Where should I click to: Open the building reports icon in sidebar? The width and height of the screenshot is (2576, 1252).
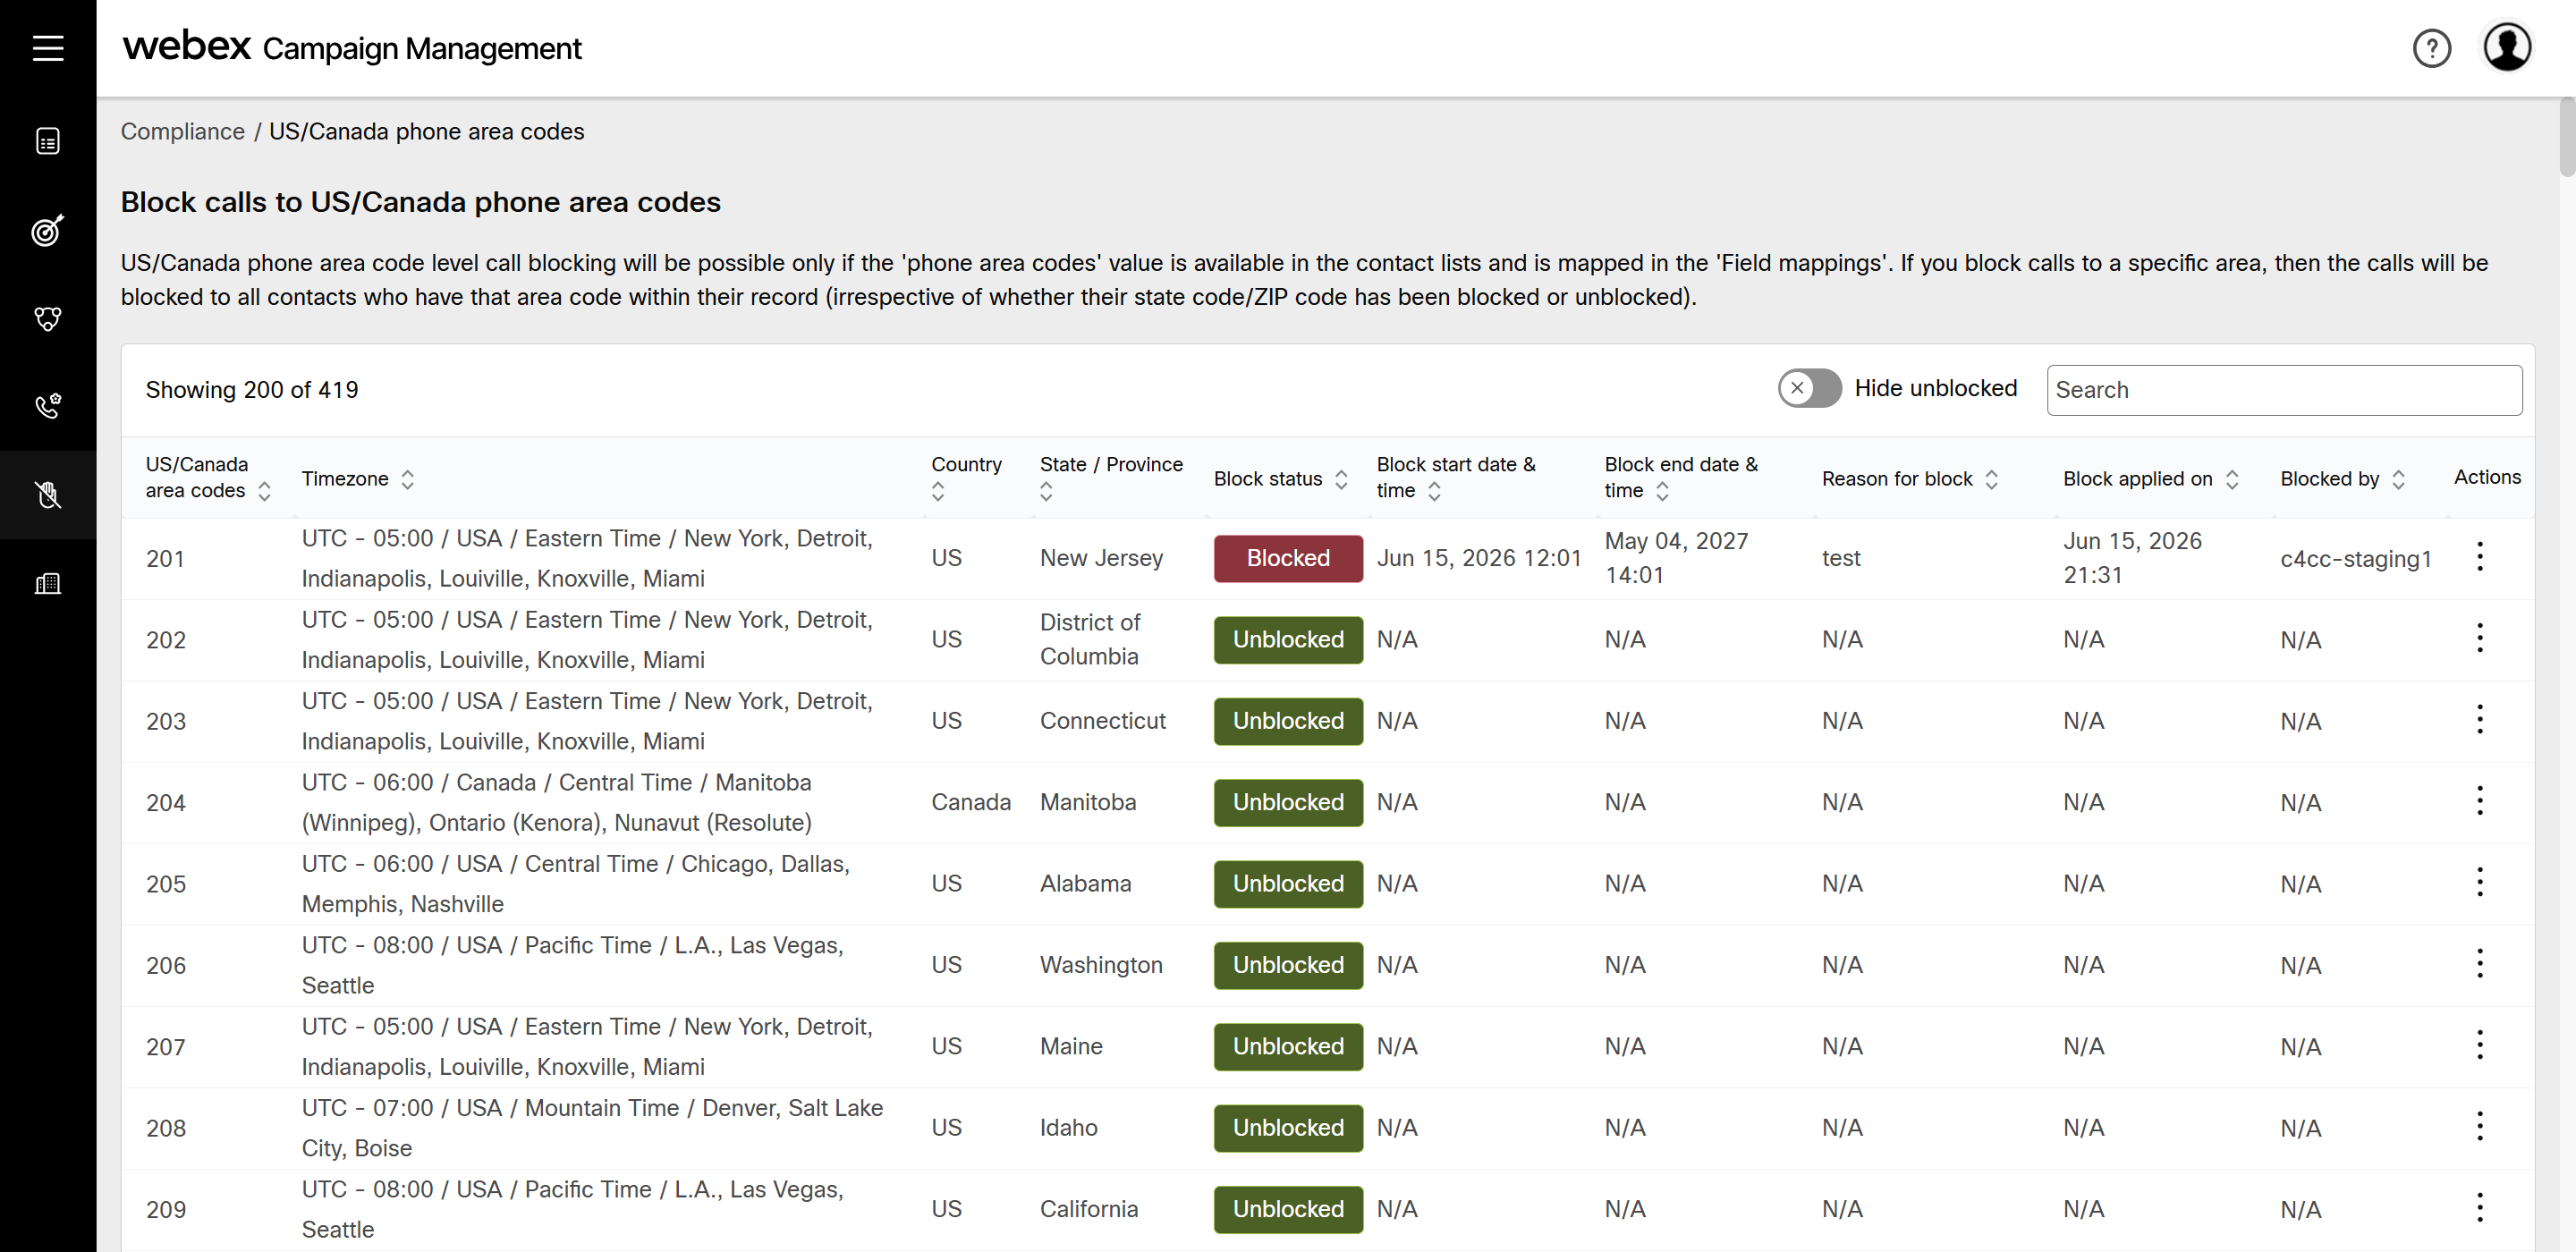(x=48, y=583)
